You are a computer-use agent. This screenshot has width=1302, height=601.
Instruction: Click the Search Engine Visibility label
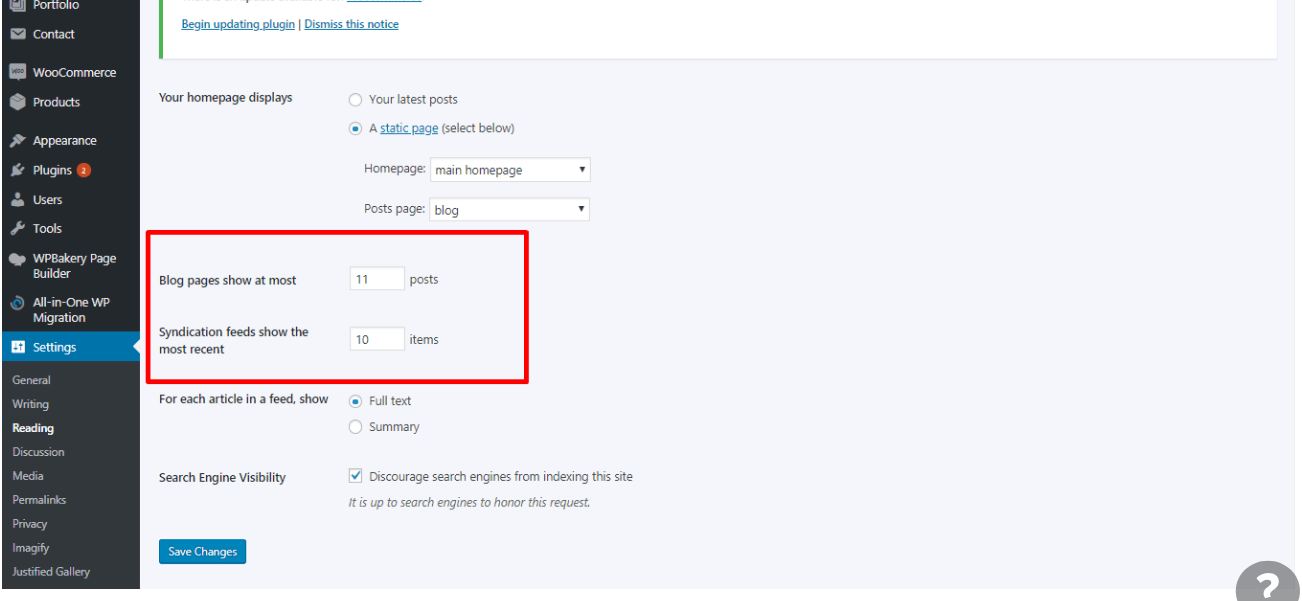pyautogui.click(x=222, y=478)
